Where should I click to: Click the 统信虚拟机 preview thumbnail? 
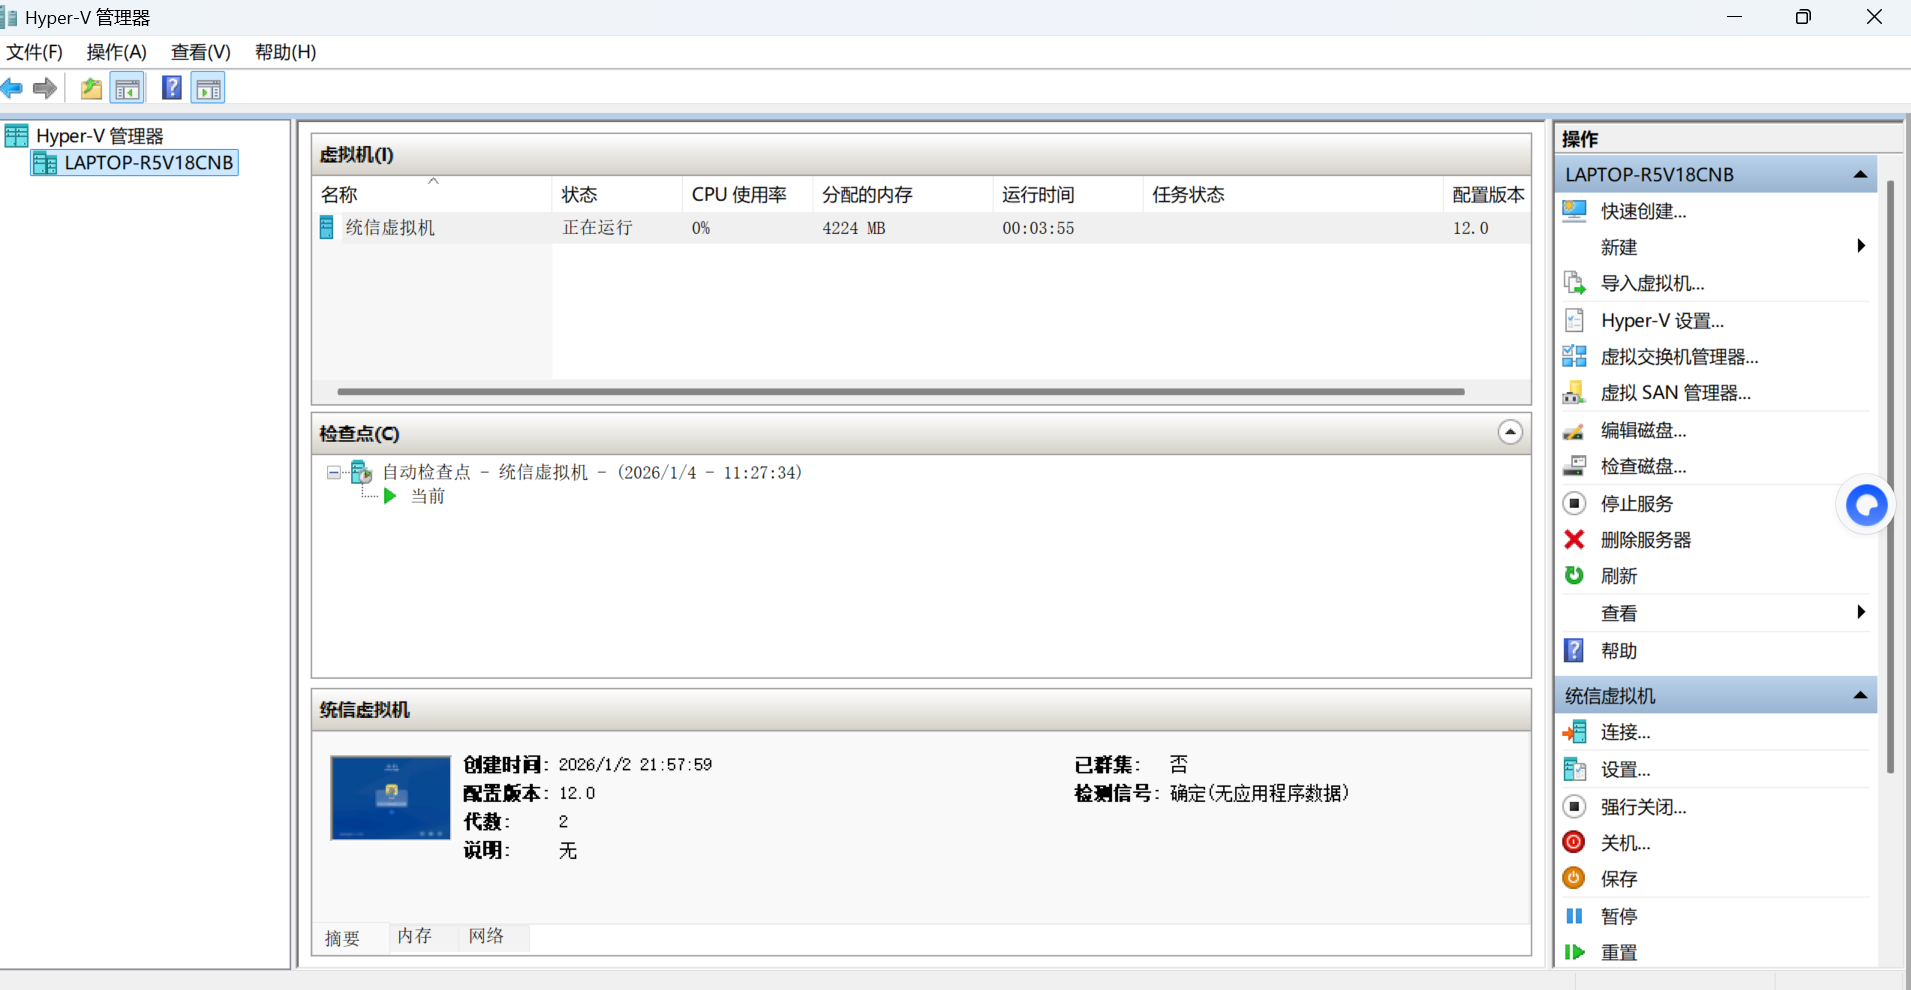click(x=390, y=798)
